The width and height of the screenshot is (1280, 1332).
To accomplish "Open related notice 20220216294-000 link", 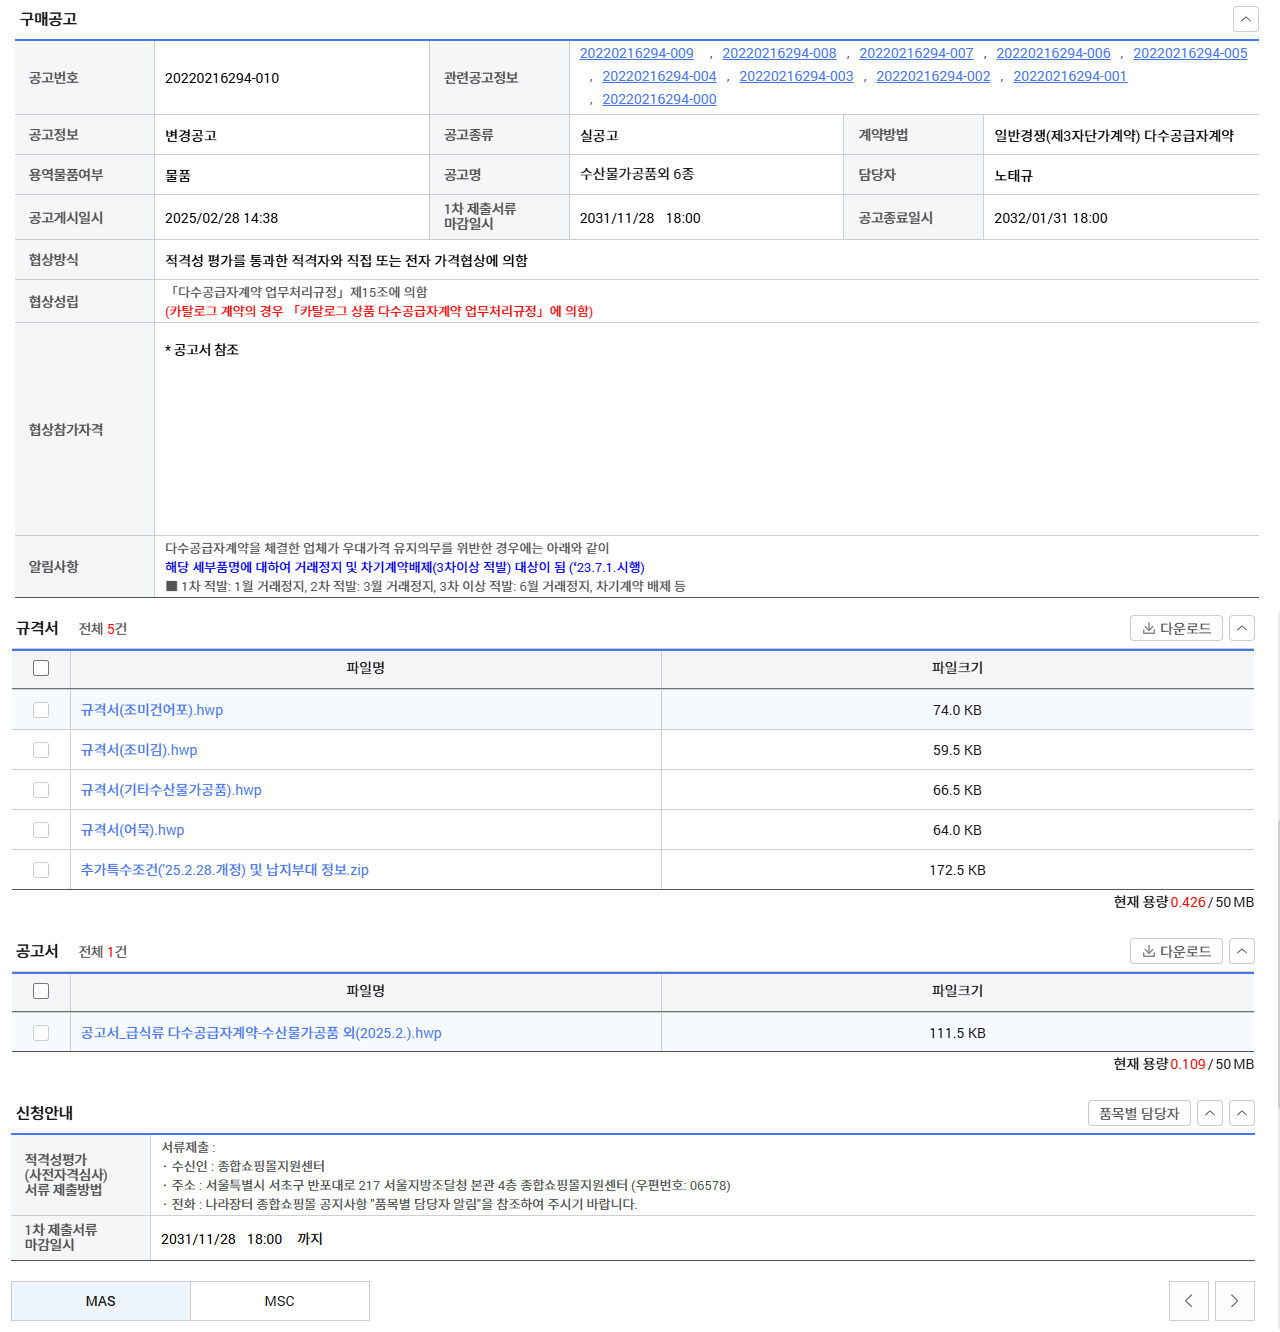I will 659,99.
